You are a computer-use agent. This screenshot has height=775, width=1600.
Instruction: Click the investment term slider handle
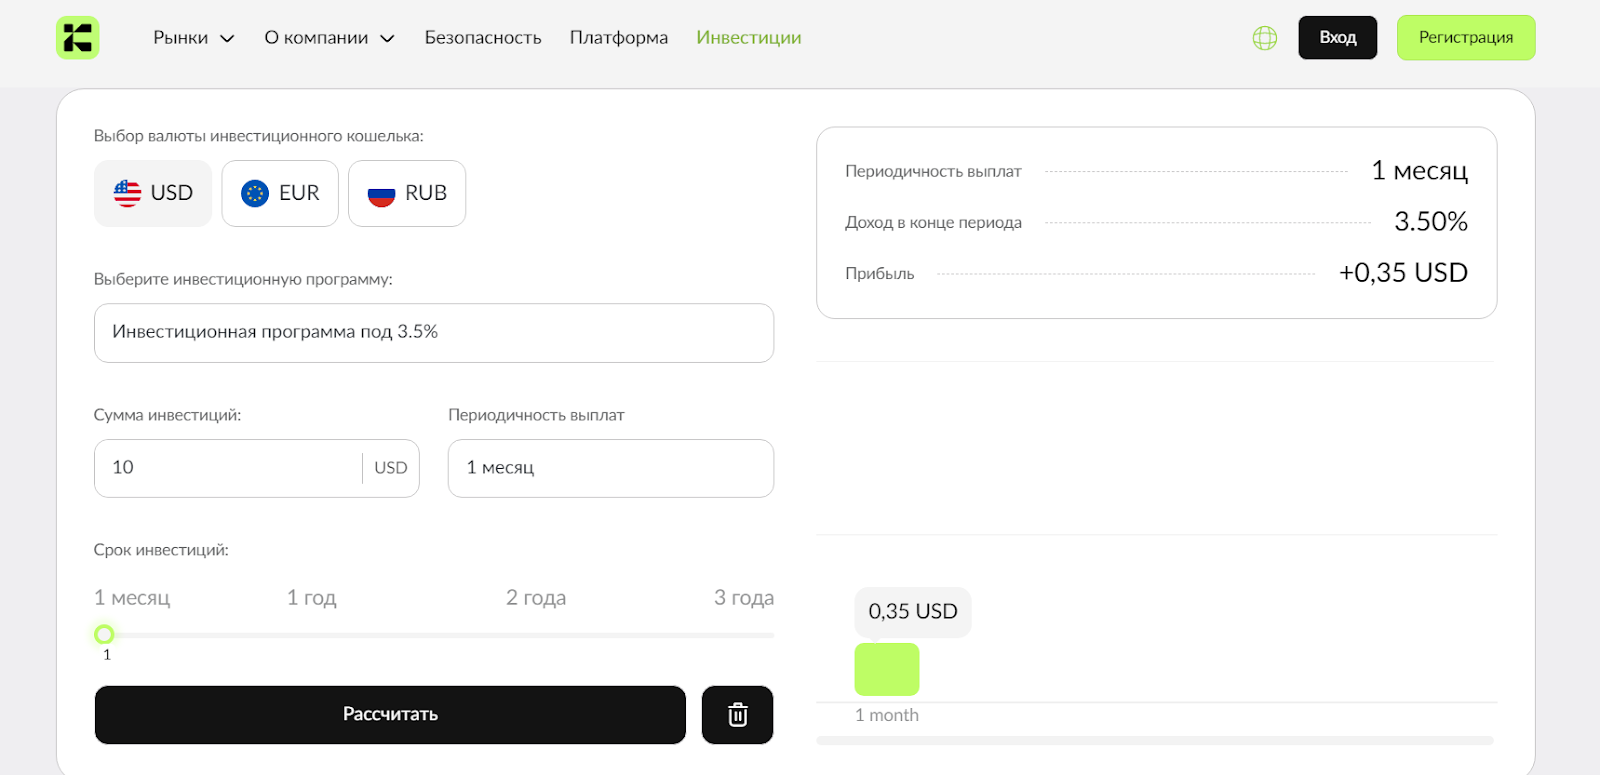pos(104,634)
